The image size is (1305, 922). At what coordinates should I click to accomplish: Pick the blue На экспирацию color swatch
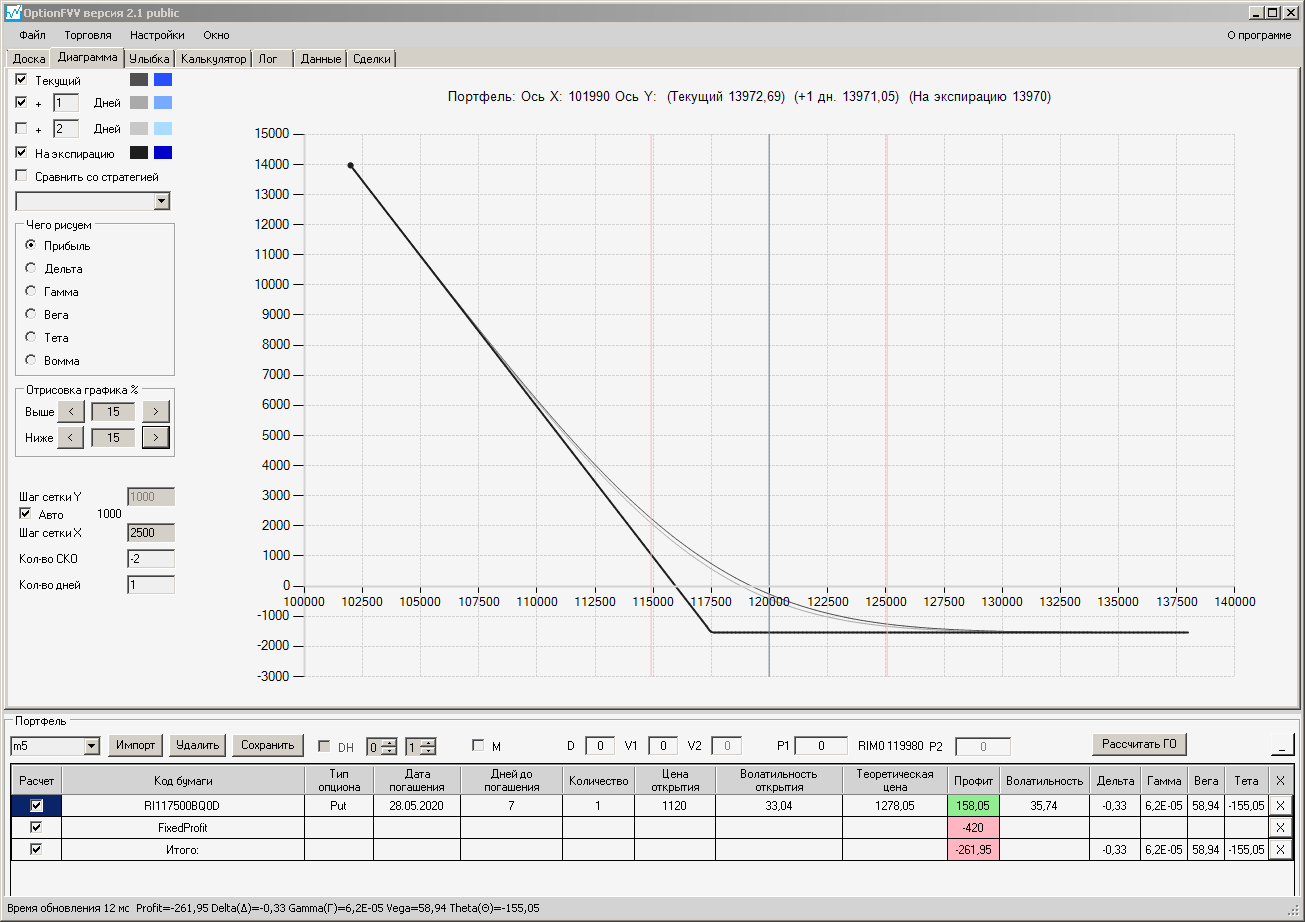point(163,153)
